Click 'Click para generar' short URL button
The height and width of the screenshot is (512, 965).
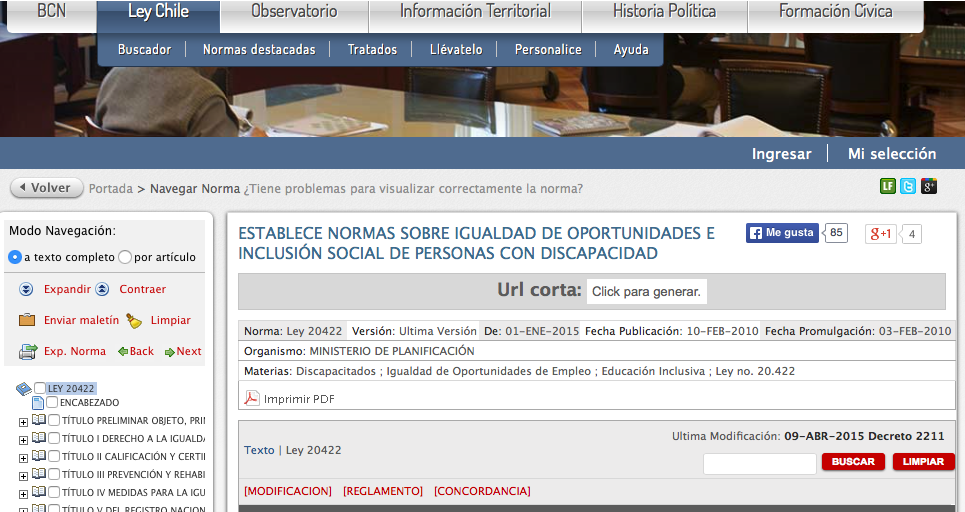646,291
